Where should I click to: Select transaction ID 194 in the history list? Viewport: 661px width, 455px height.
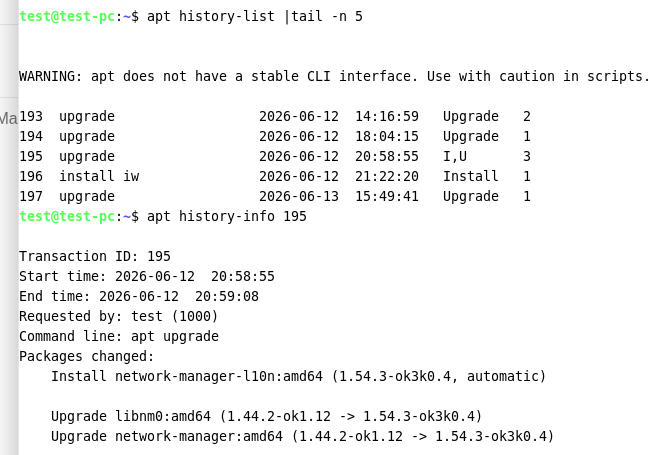tap(31, 136)
